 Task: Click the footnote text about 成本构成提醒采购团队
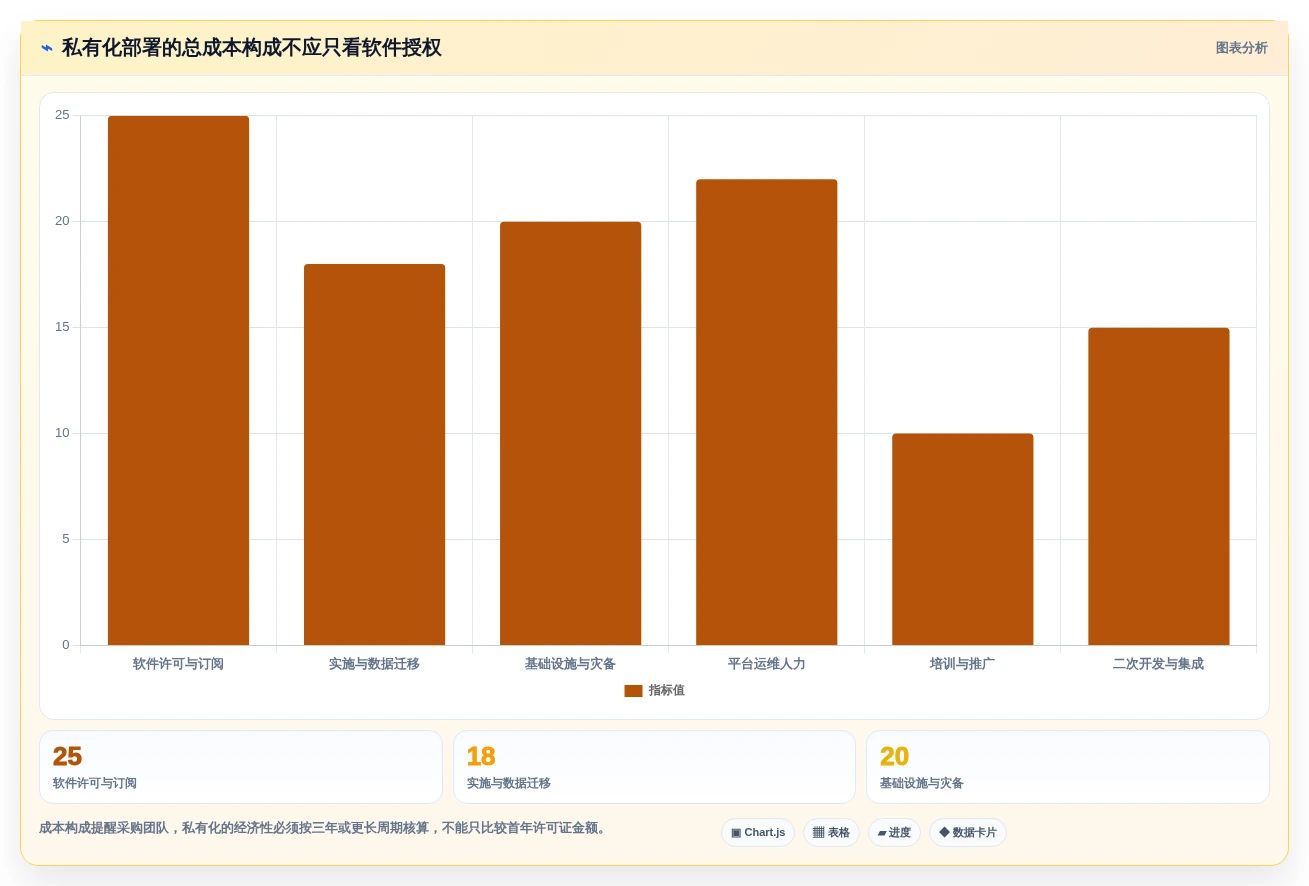(x=325, y=828)
